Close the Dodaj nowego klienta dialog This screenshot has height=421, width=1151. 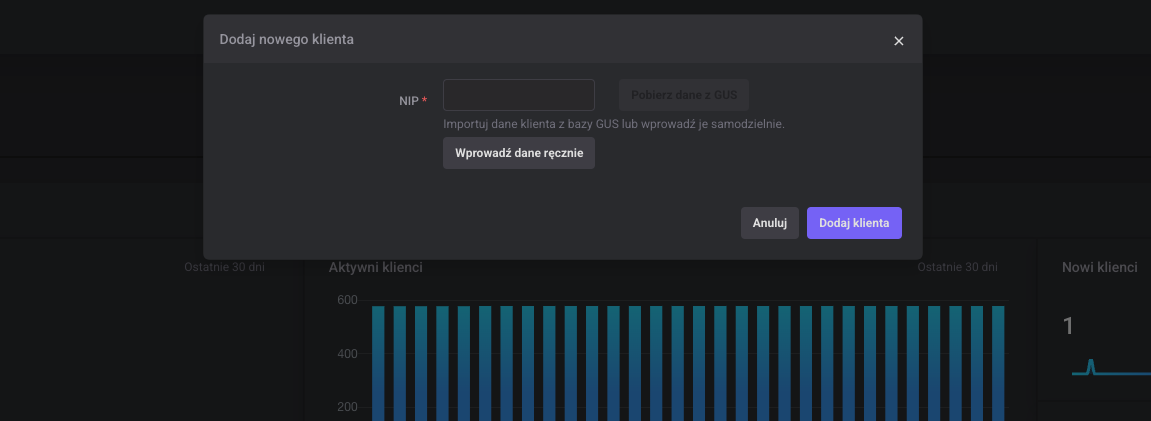point(898,41)
